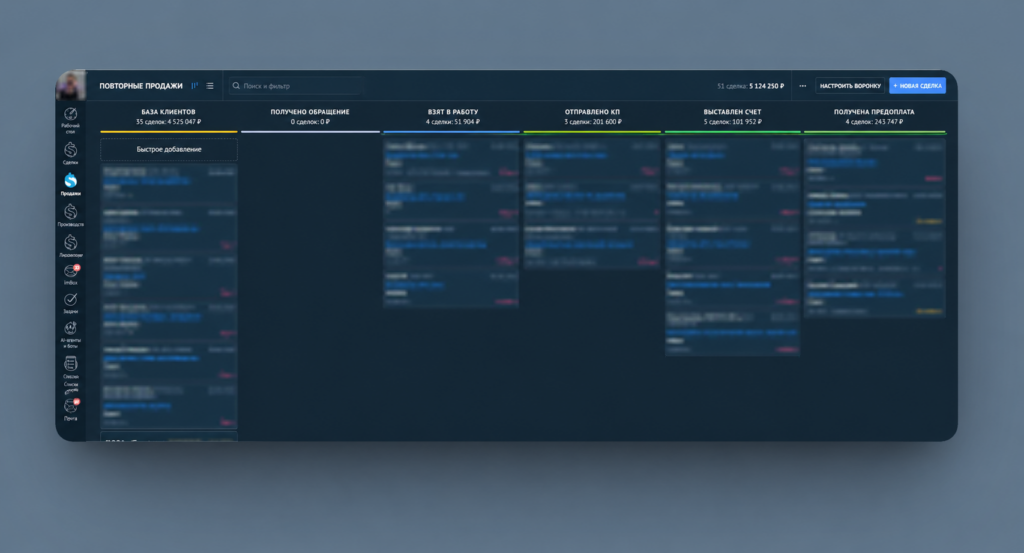Select ПОЛУЧЕНО ОБРАЩЕНИЕ column header
Viewport: 1024px width, 553px height.
coord(310,112)
